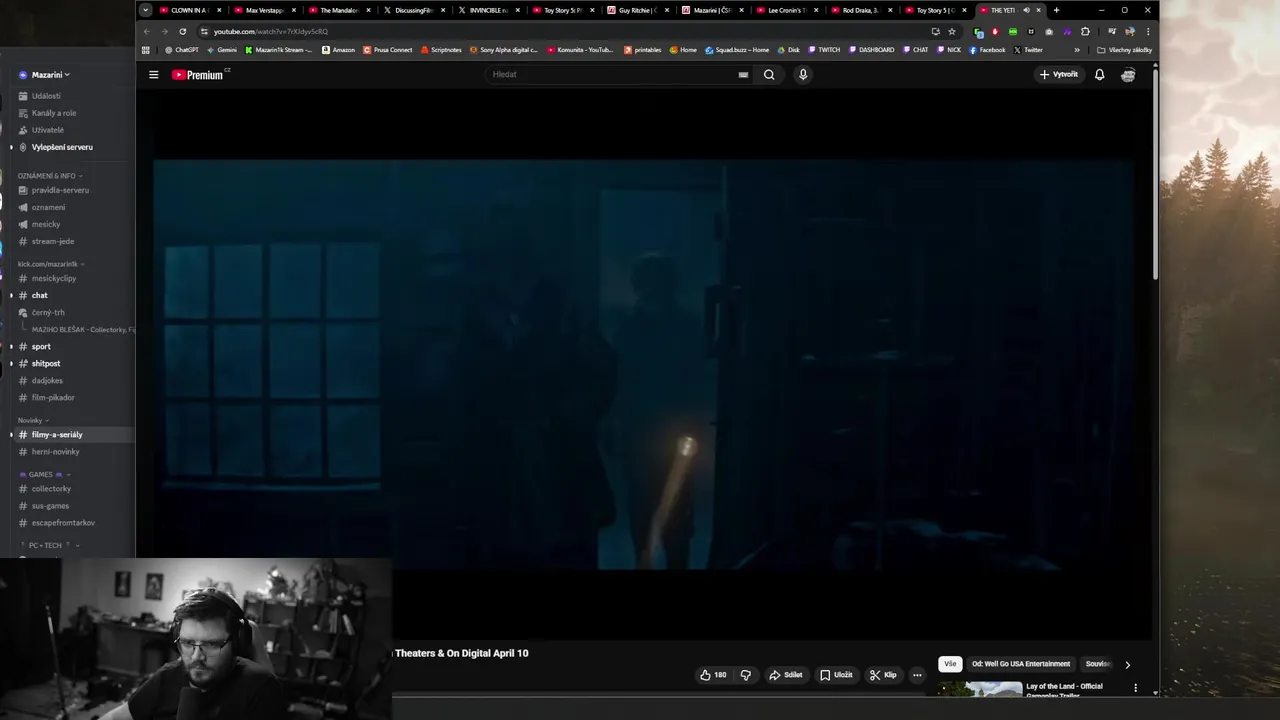Open YouTube notifications bell
This screenshot has height=720, width=1280.
pyautogui.click(x=1099, y=75)
